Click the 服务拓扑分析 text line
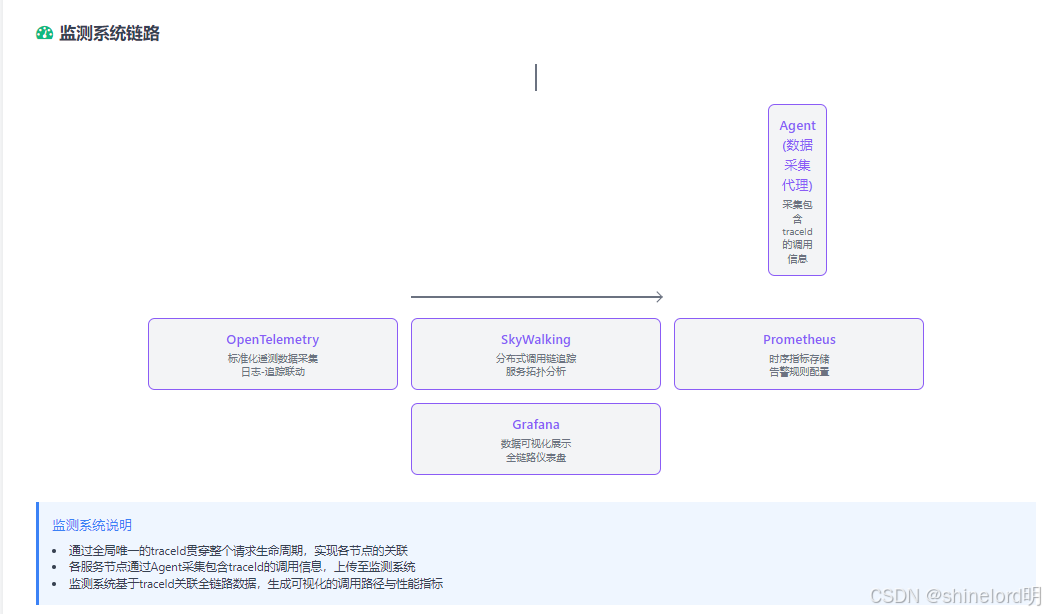 (536, 372)
